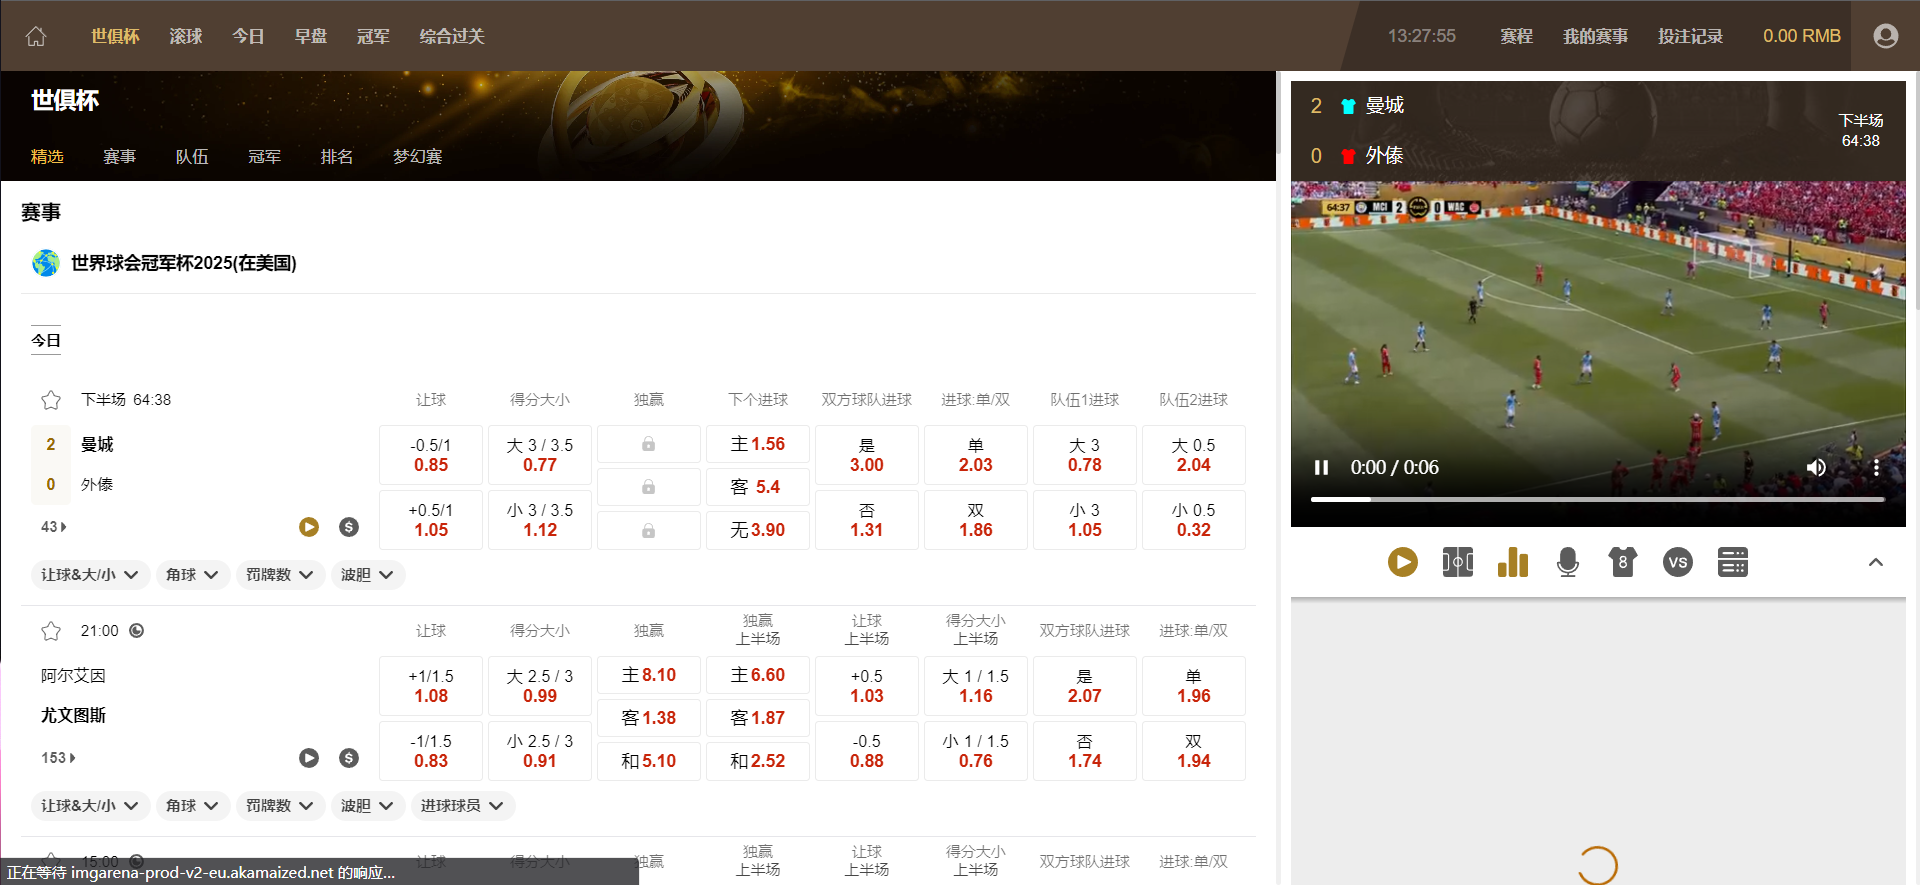Pause the live match video
Screen dimensions: 1920x885
click(1321, 467)
